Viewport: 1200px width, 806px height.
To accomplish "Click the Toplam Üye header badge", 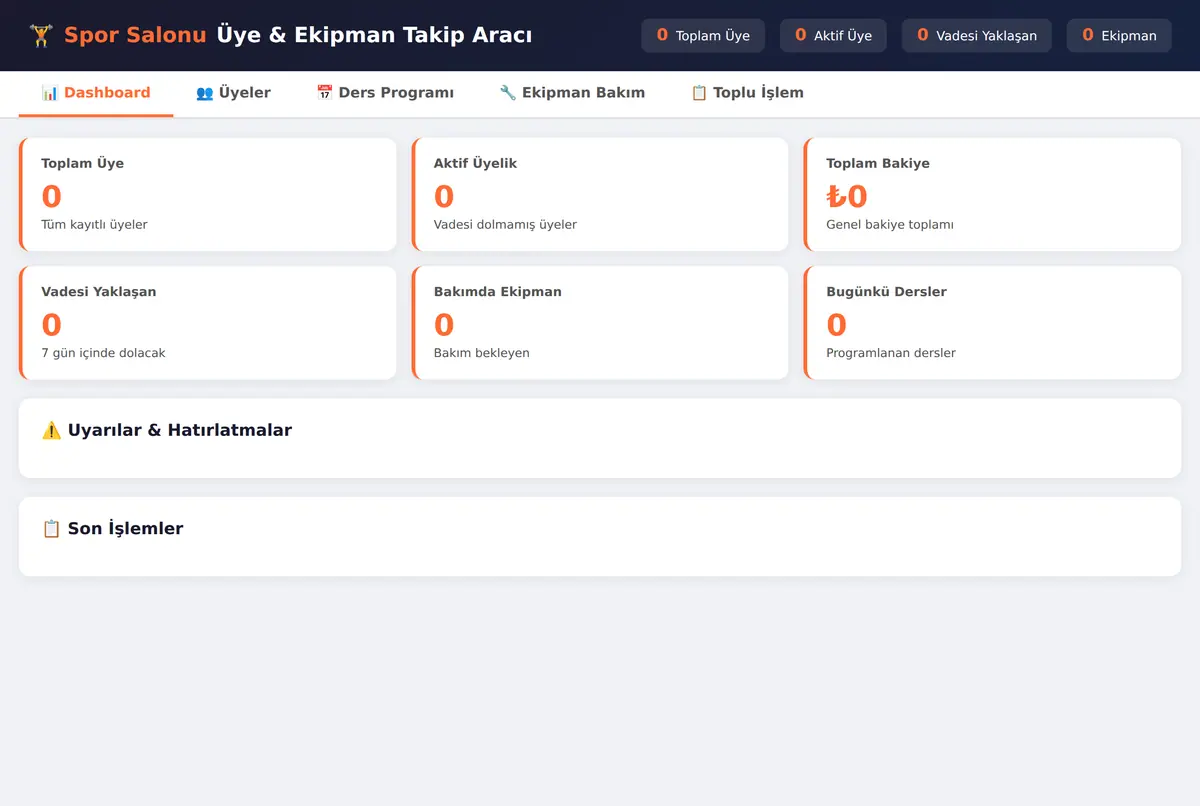I will pyautogui.click(x=703, y=35).
